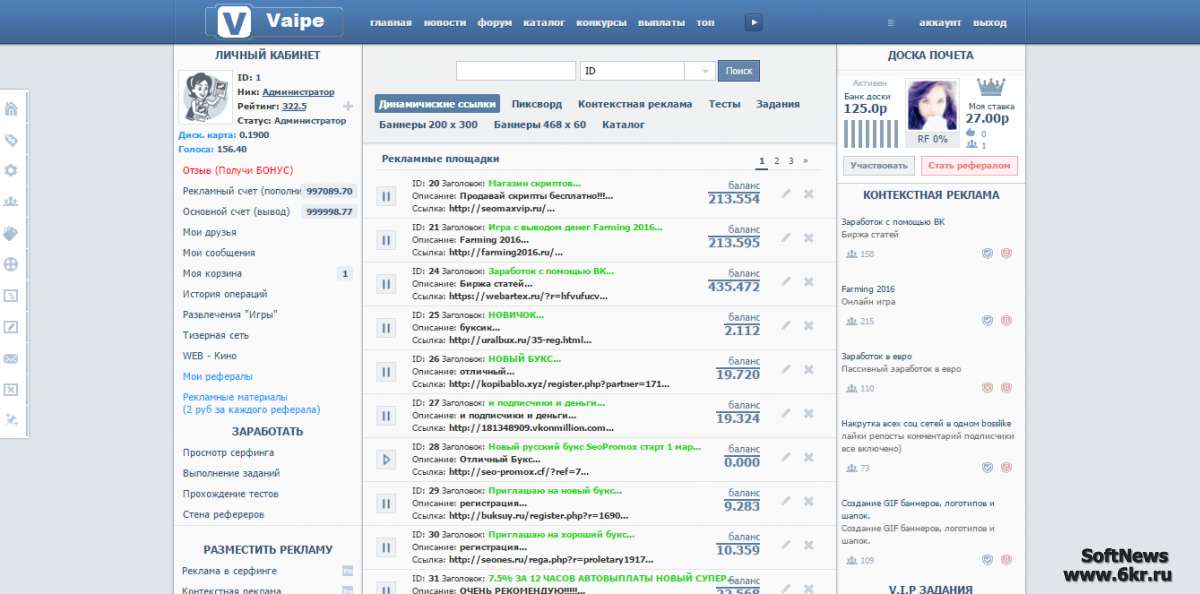Open the ID search type dropdown
Image resolution: width=1200 pixels, height=594 pixels.
(x=704, y=71)
